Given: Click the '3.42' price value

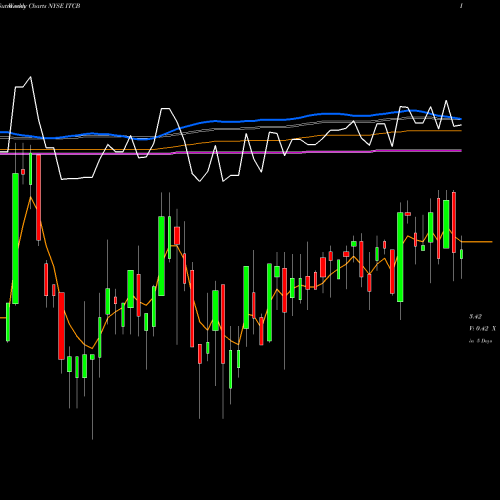Looking at the screenshot, I should click(475, 316).
